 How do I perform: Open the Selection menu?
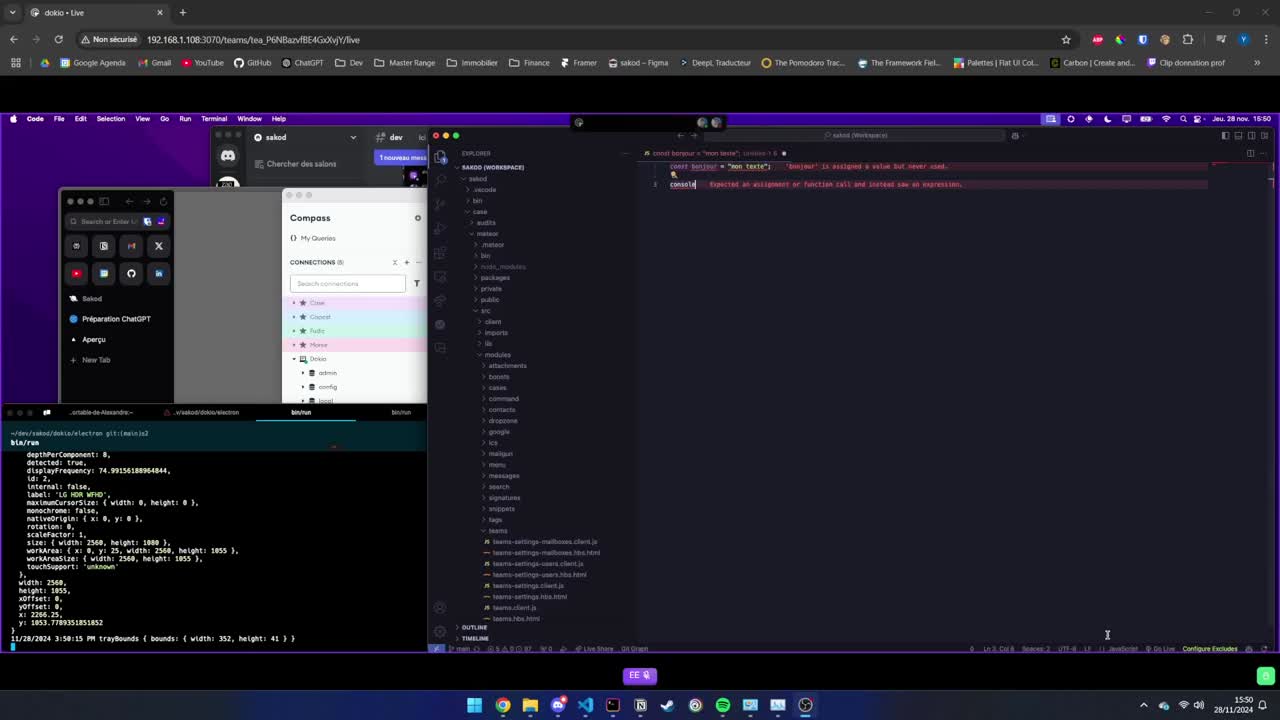click(110, 119)
